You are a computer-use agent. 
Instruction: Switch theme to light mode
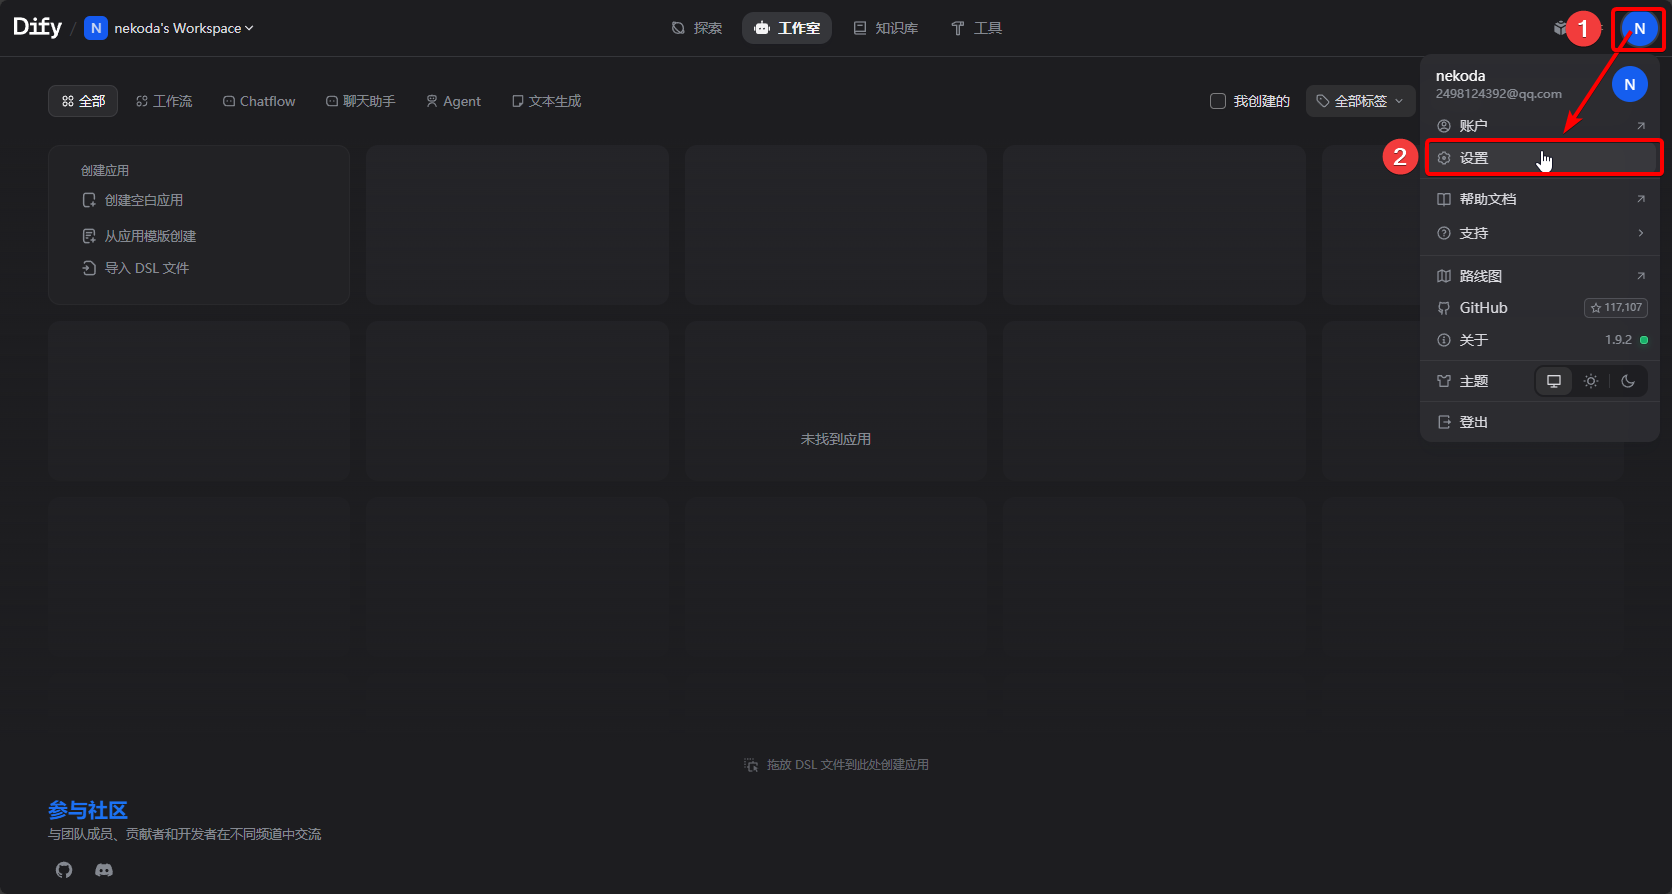[1591, 381]
